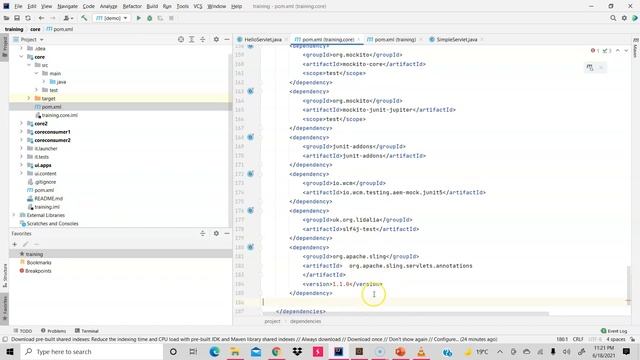The height and width of the screenshot is (360, 640).
Task: Click the core breadcrumb in navigation bar
Action: tap(35, 29)
